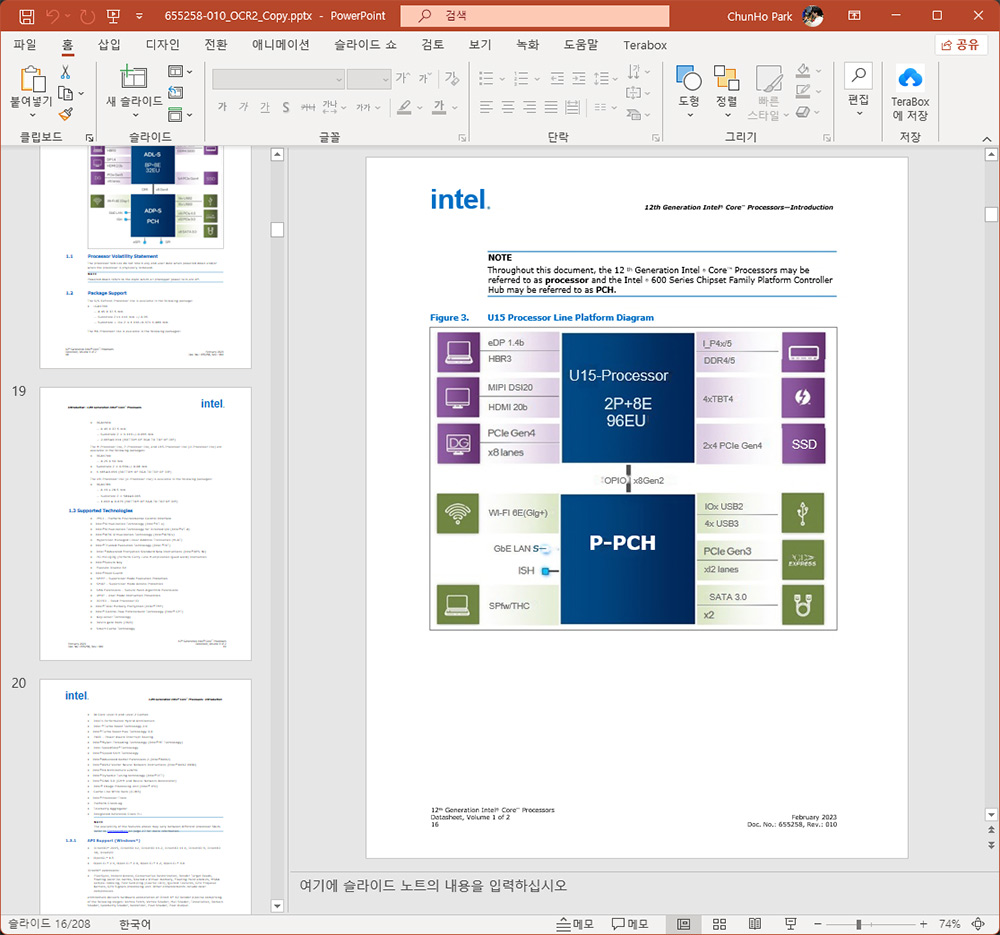
Task: Click the Shape Effects icon
Action: coord(804,113)
